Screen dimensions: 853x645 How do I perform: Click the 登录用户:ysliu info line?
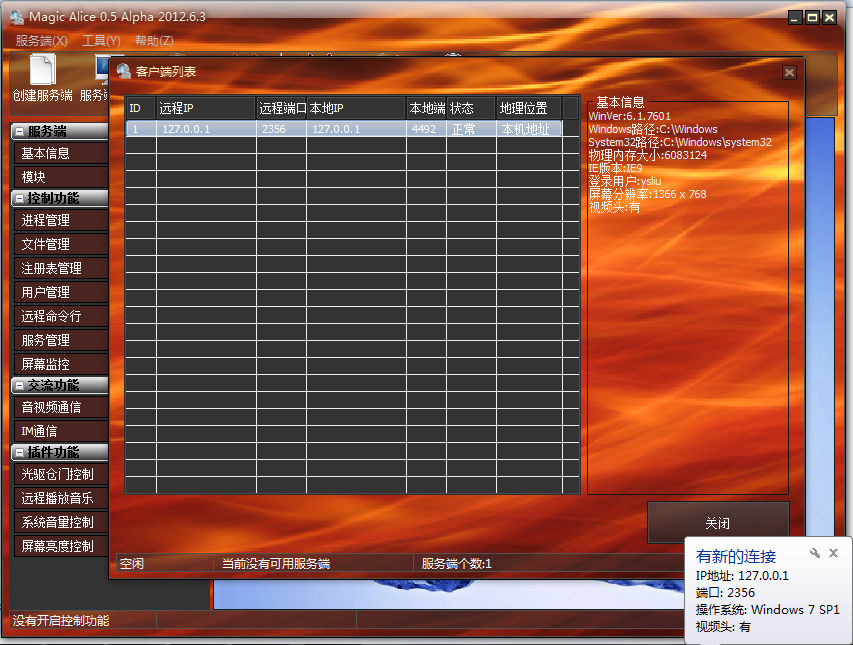(625, 181)
